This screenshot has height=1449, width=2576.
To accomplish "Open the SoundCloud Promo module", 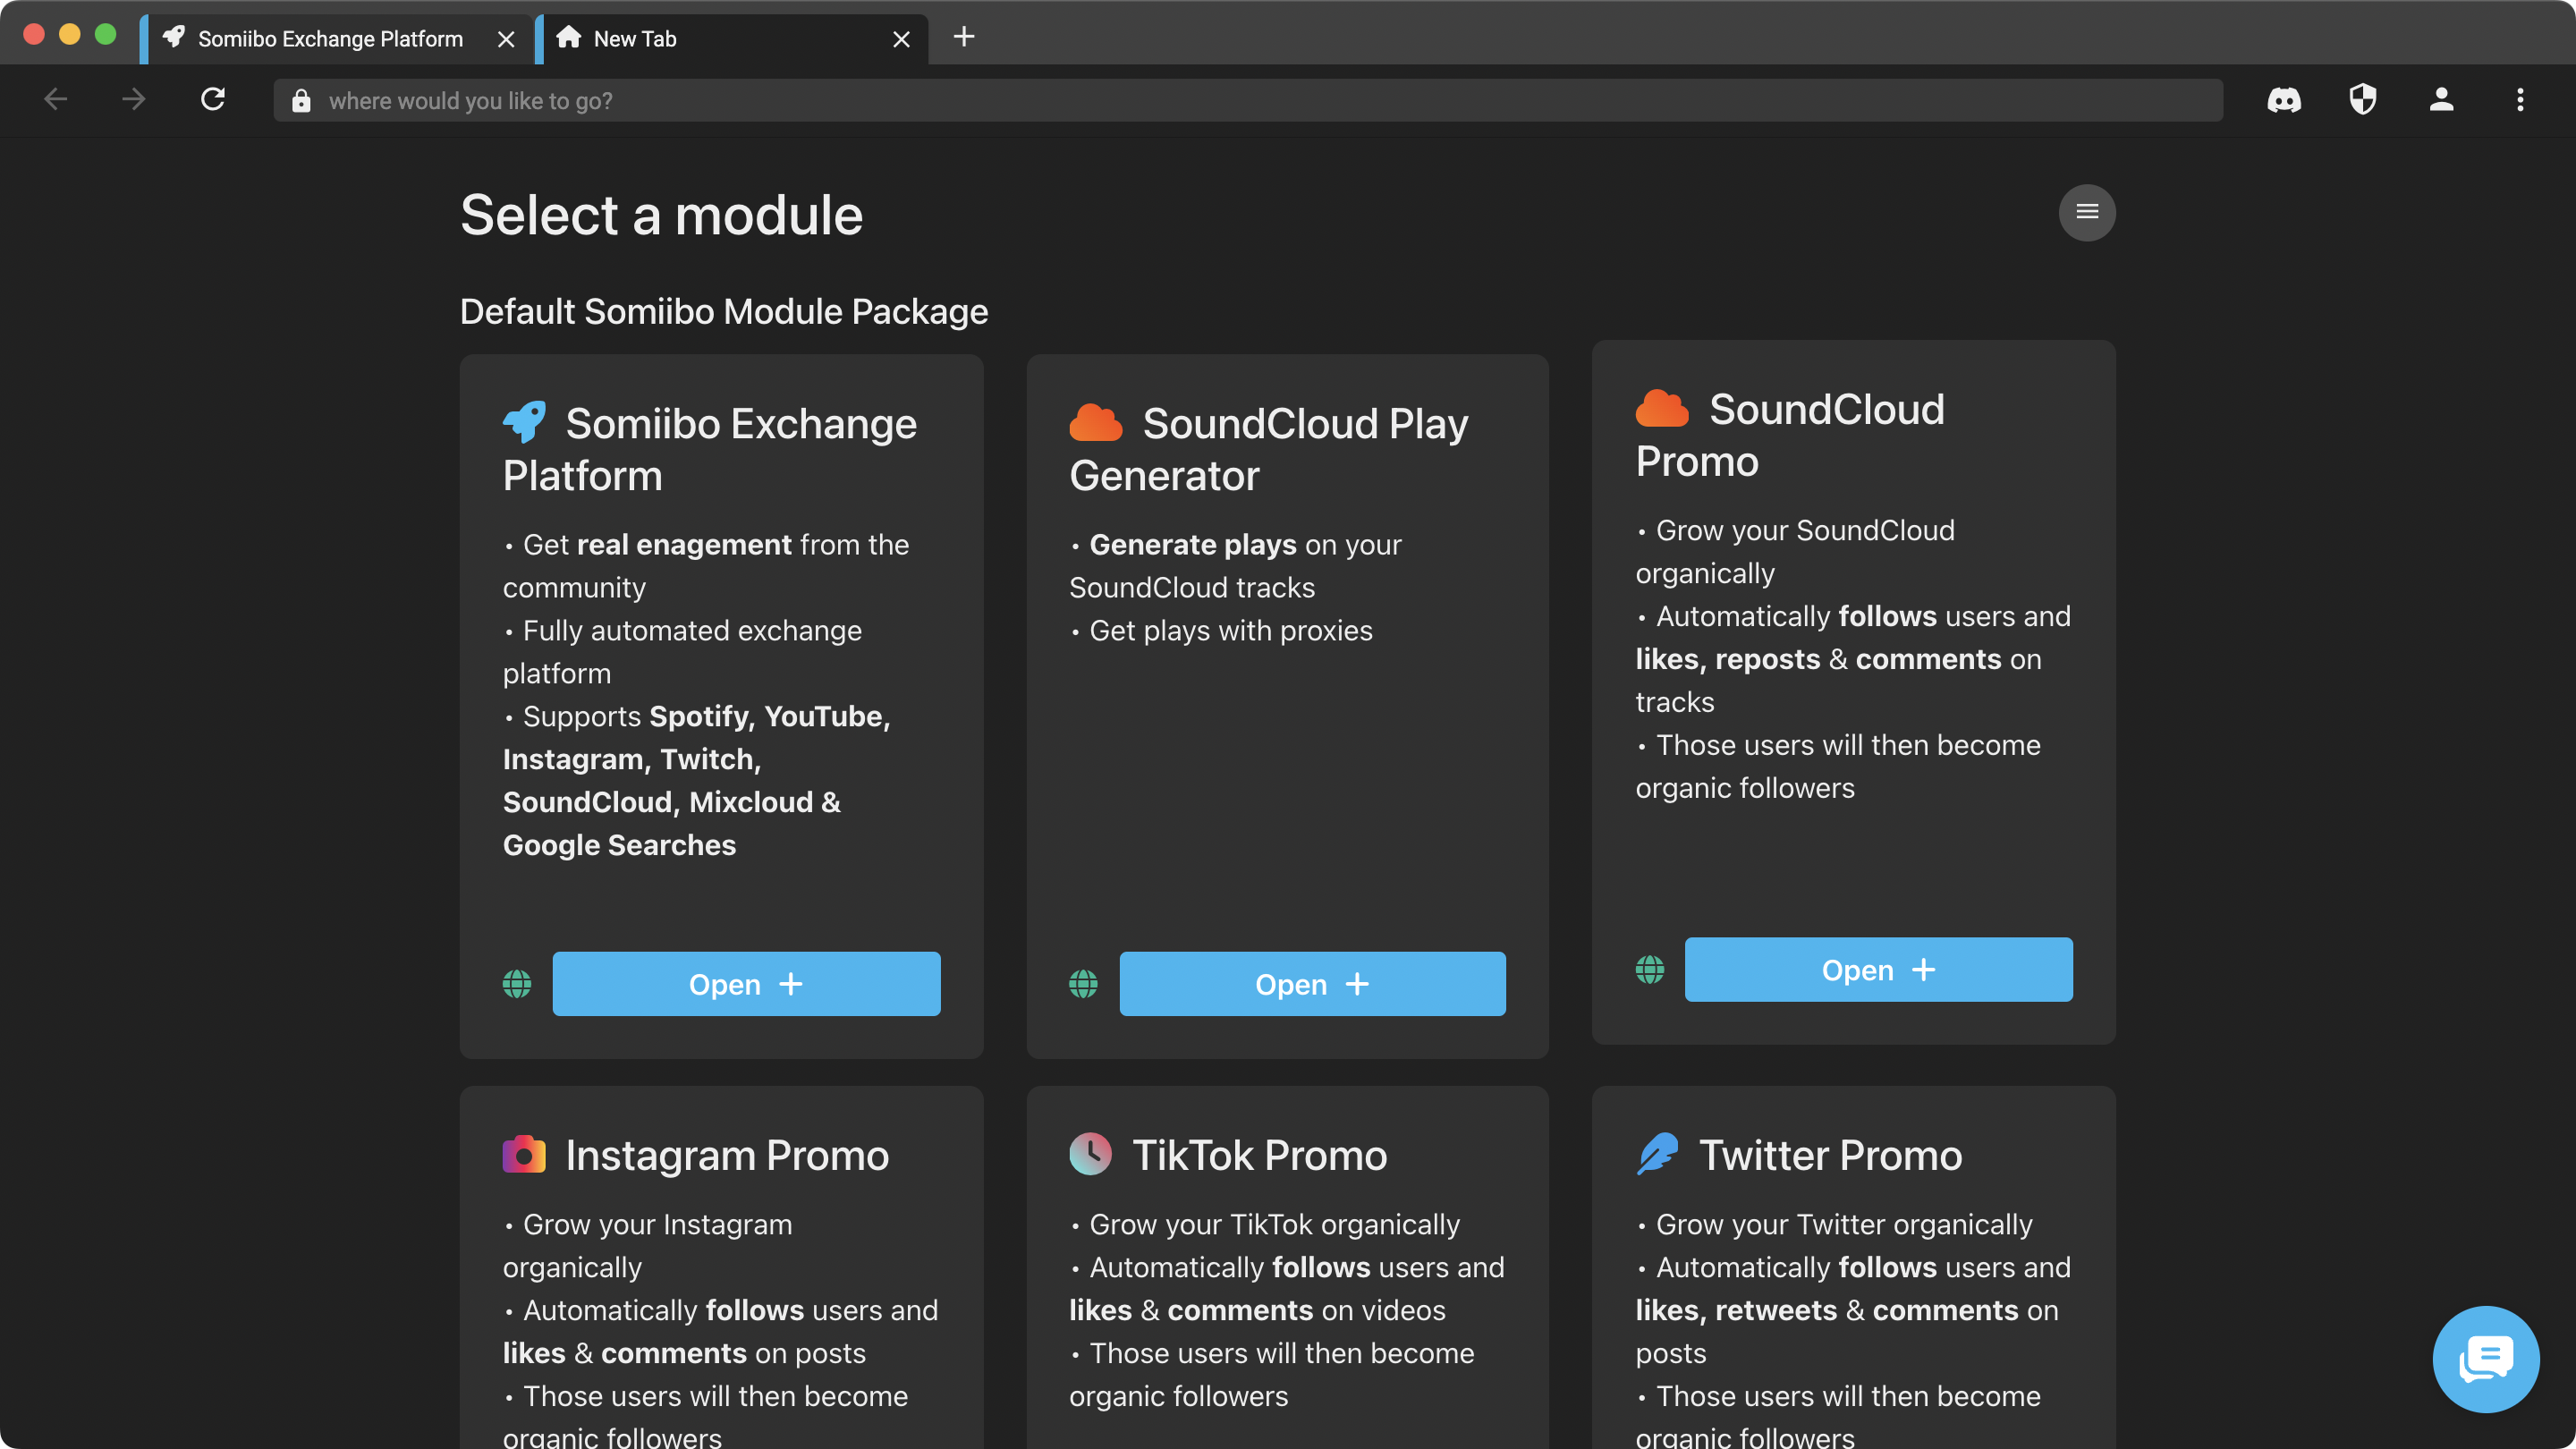I will (x=1878, y=969).
